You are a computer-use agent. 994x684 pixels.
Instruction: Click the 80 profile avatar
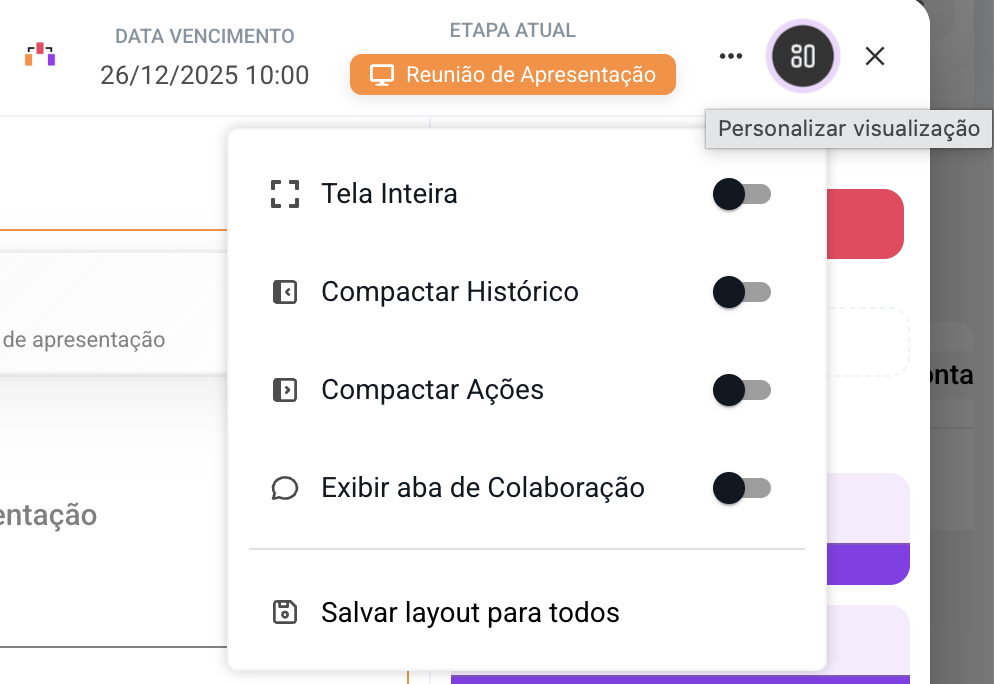(802, 57)
